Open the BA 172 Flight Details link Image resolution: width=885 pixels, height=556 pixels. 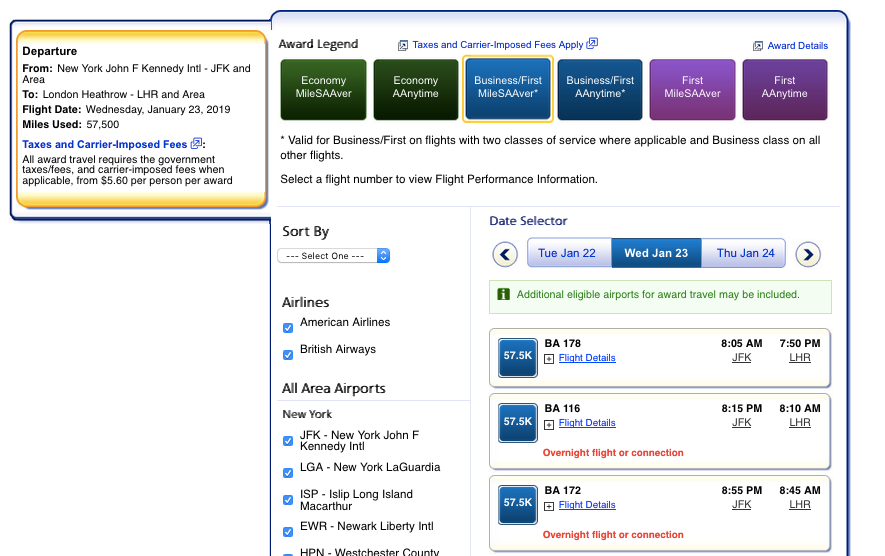click(587, 505)
